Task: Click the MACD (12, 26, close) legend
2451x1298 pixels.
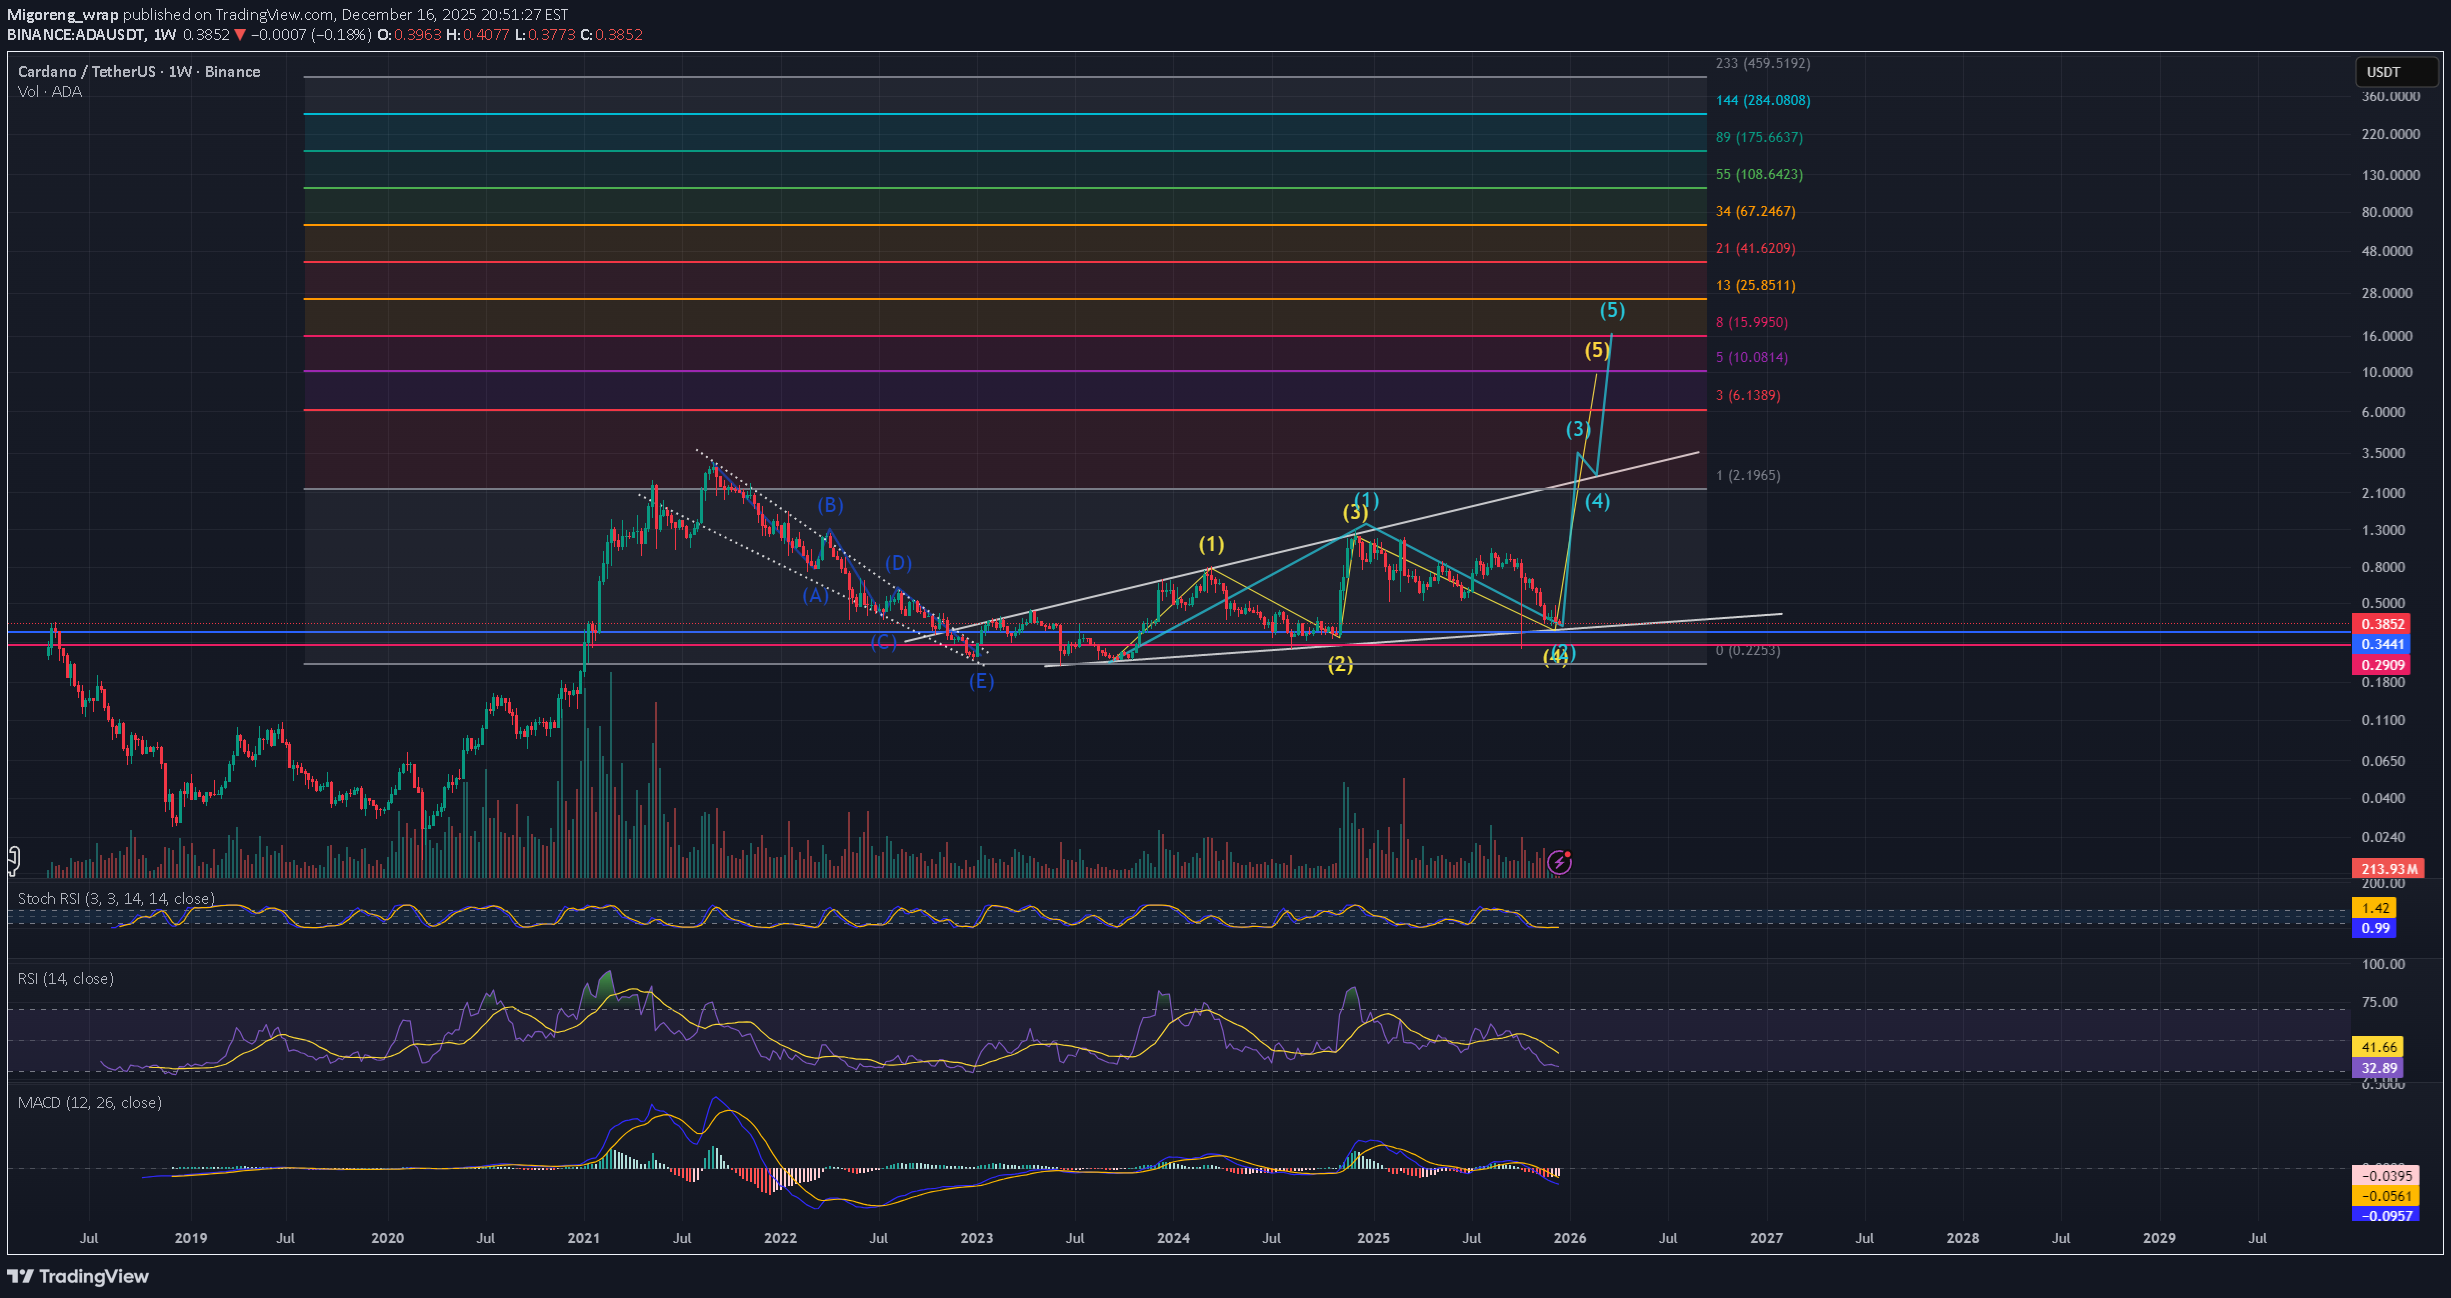Action: point(90,1103)
